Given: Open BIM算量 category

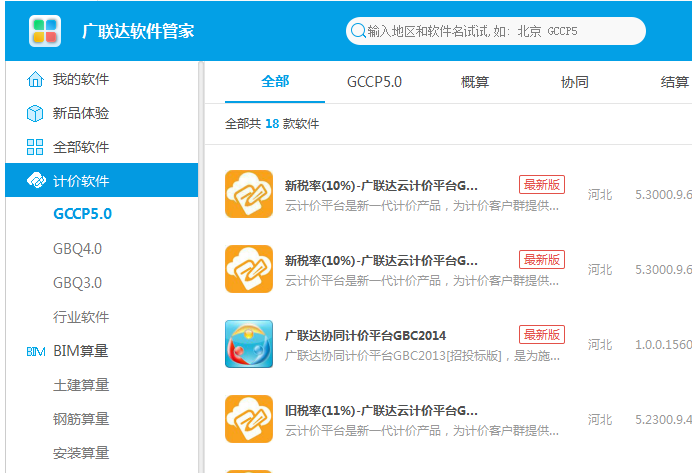Looking at the screenshot, I should pyautogui.click(x=81, y=351).
